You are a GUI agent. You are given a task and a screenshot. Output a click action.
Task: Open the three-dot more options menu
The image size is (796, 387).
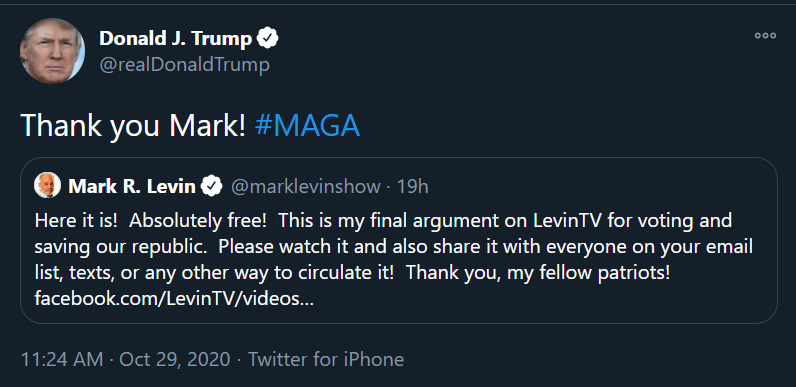(x=765, y=36)
